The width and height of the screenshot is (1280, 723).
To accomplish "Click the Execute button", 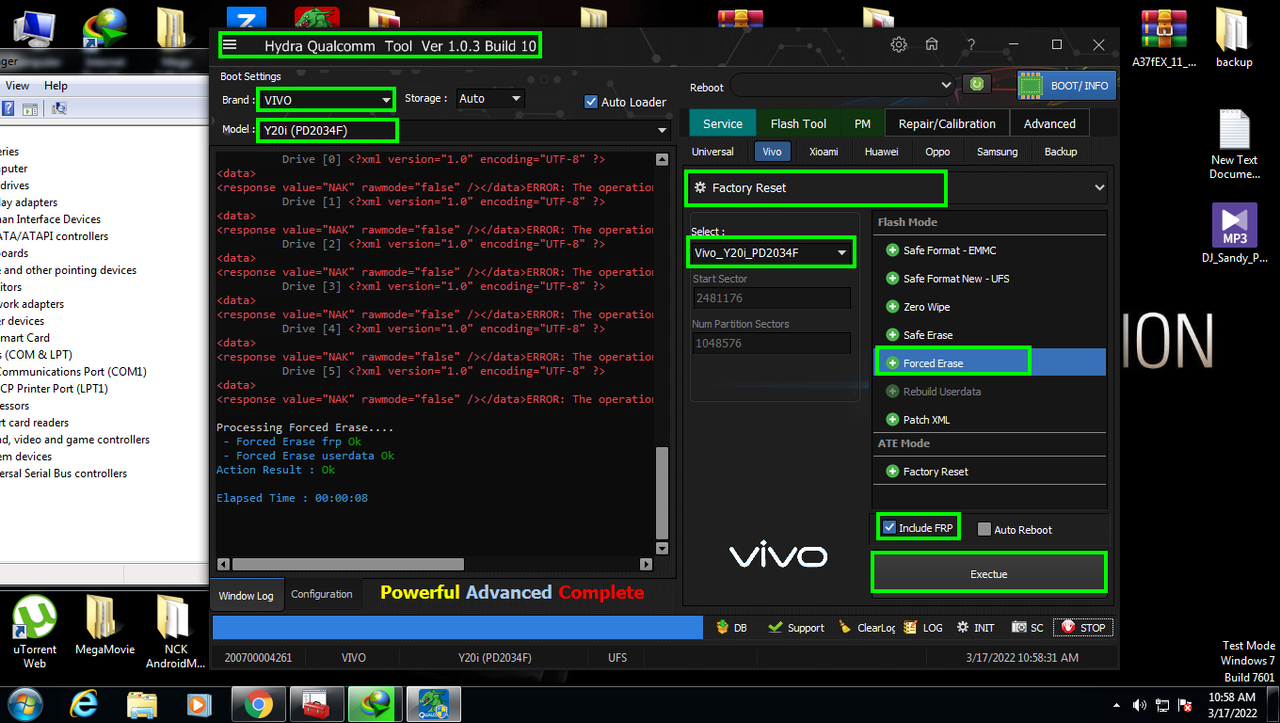I will pyautogui.click(x=989, y=574).
